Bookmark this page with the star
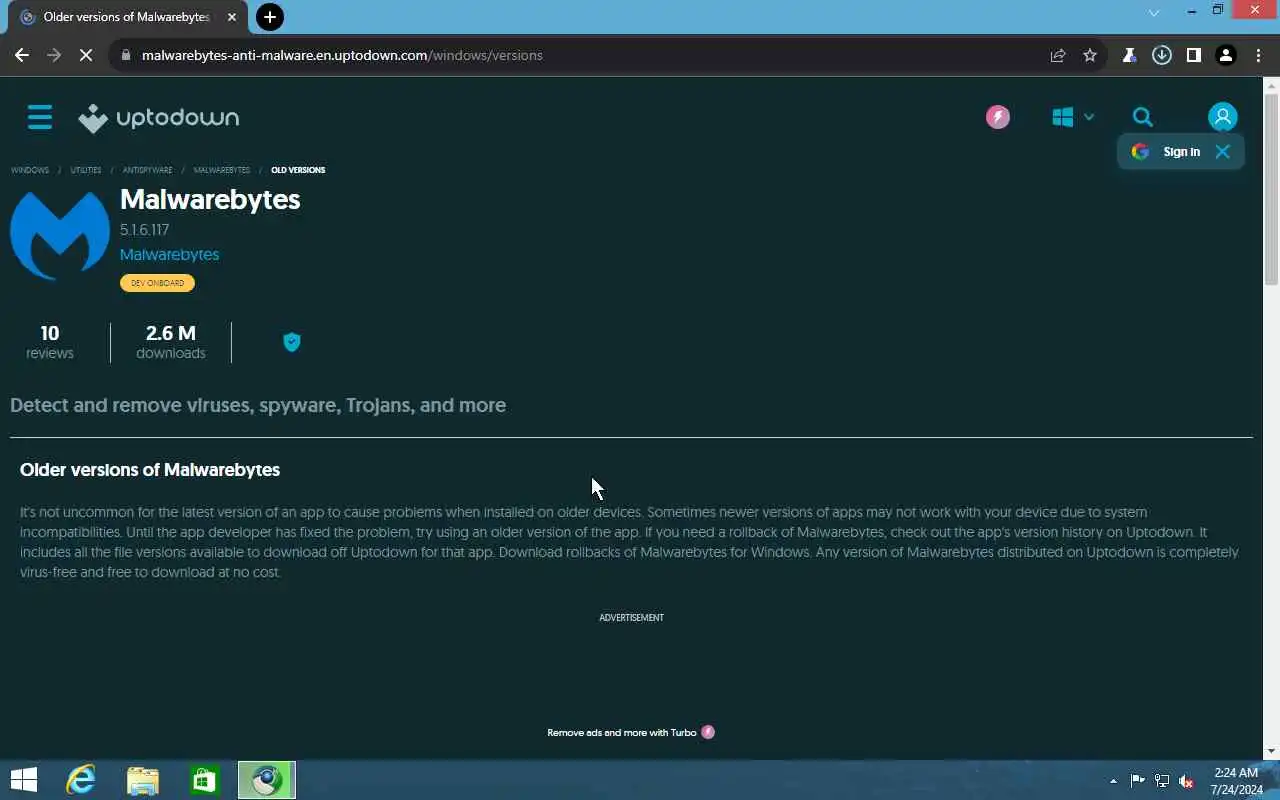The height and width of the screenshot is (800, 1280). pyautogui.click(x=1090, y=55)
